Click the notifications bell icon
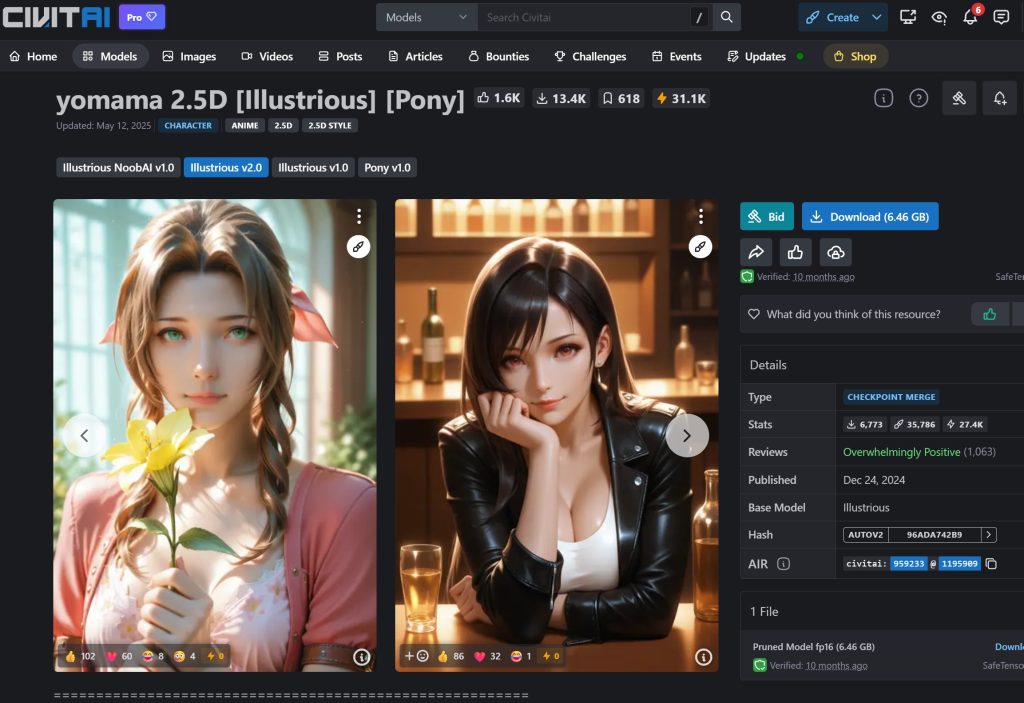The height and width of the screenshot is (703, 1024). tap(969, 17)
